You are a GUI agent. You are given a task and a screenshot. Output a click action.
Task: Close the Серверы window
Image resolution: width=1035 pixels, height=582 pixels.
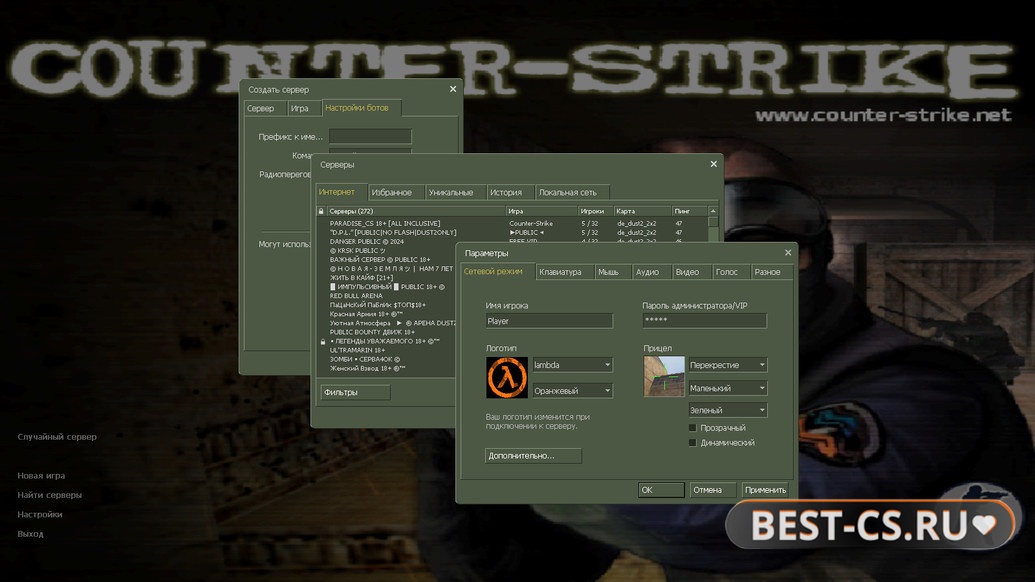pos(714,164)
